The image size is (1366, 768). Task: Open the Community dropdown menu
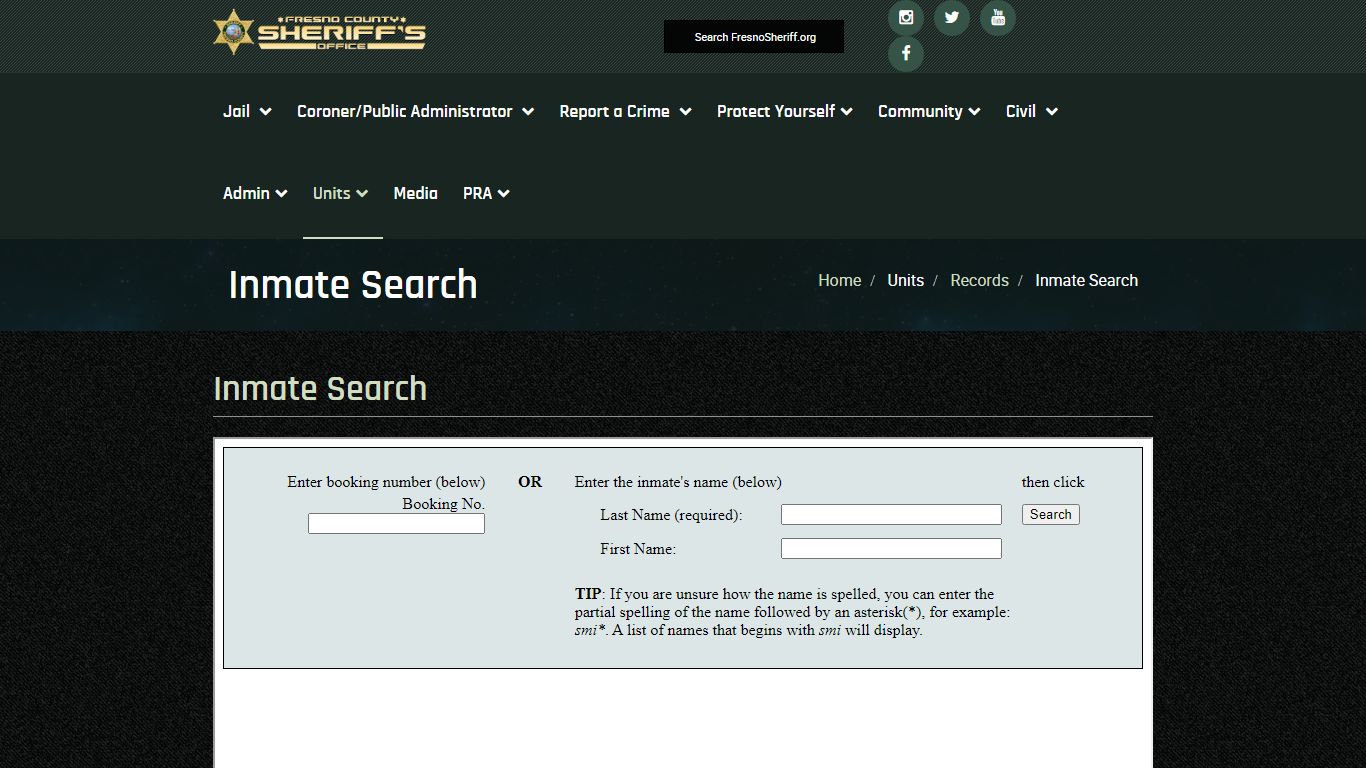click(x=929, y=111)
